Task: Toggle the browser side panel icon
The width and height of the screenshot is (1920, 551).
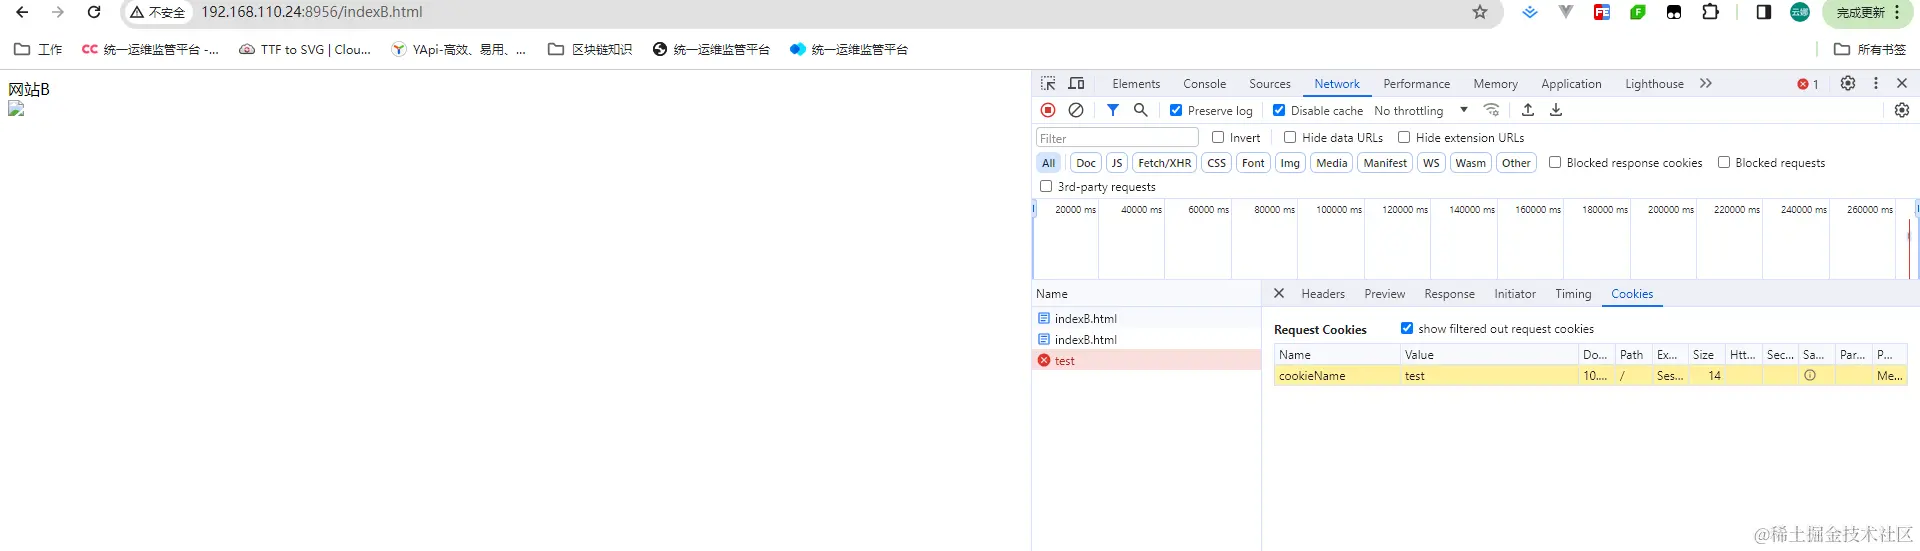Action: [x=1763, y=12]
